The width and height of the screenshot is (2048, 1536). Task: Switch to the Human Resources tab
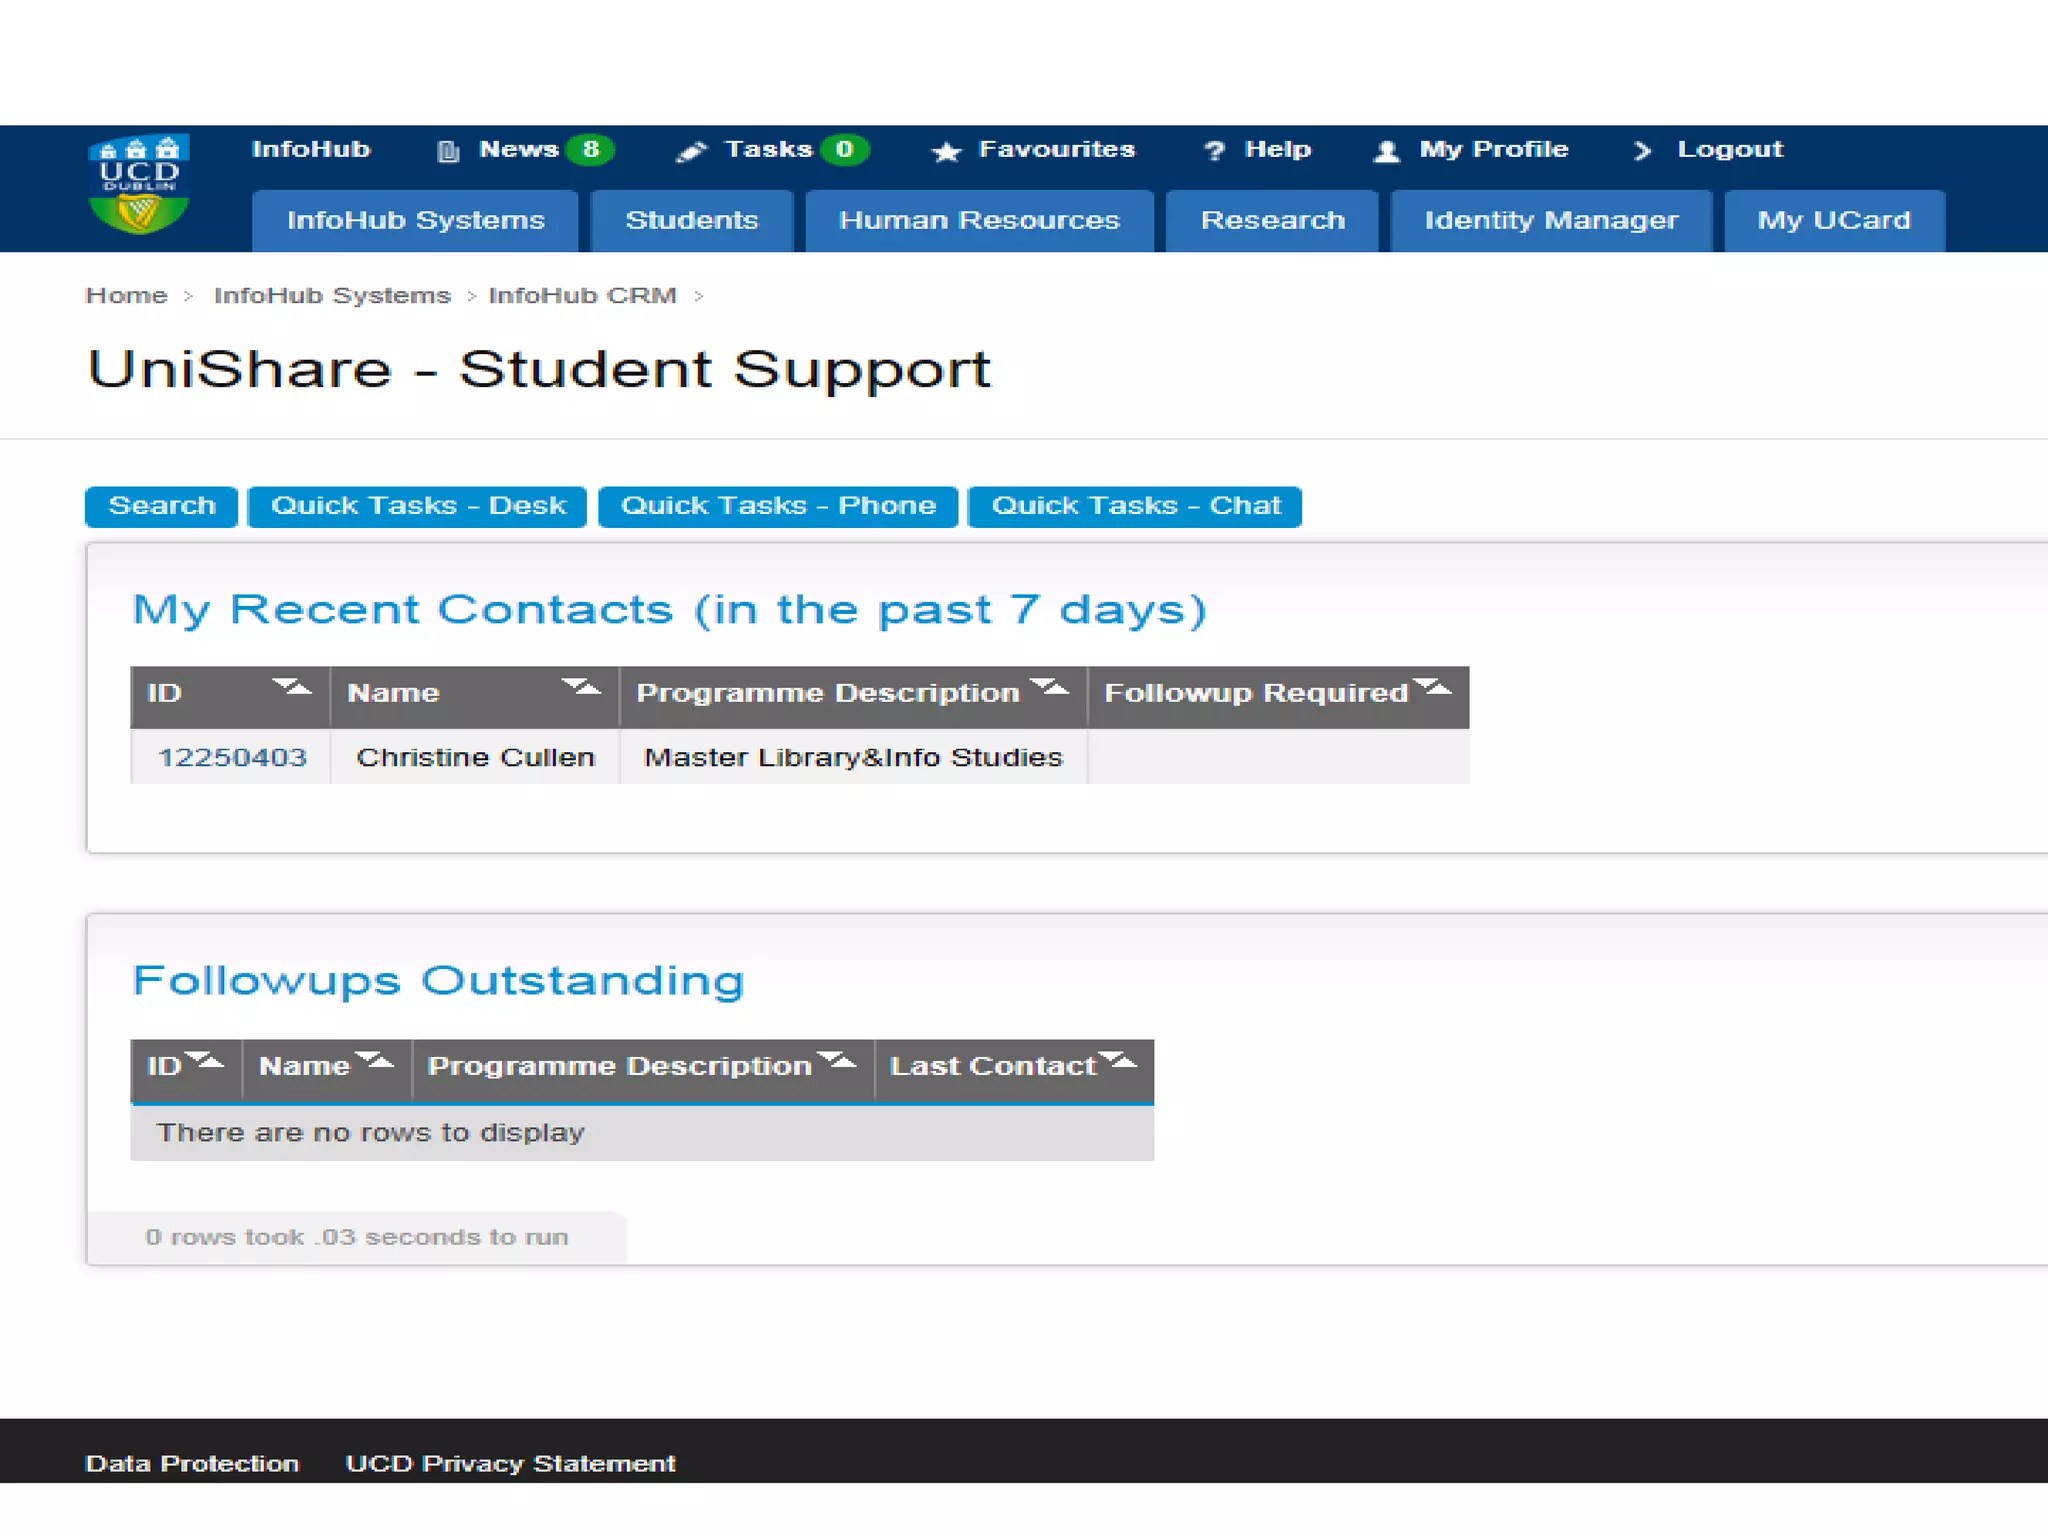point(978,221)
